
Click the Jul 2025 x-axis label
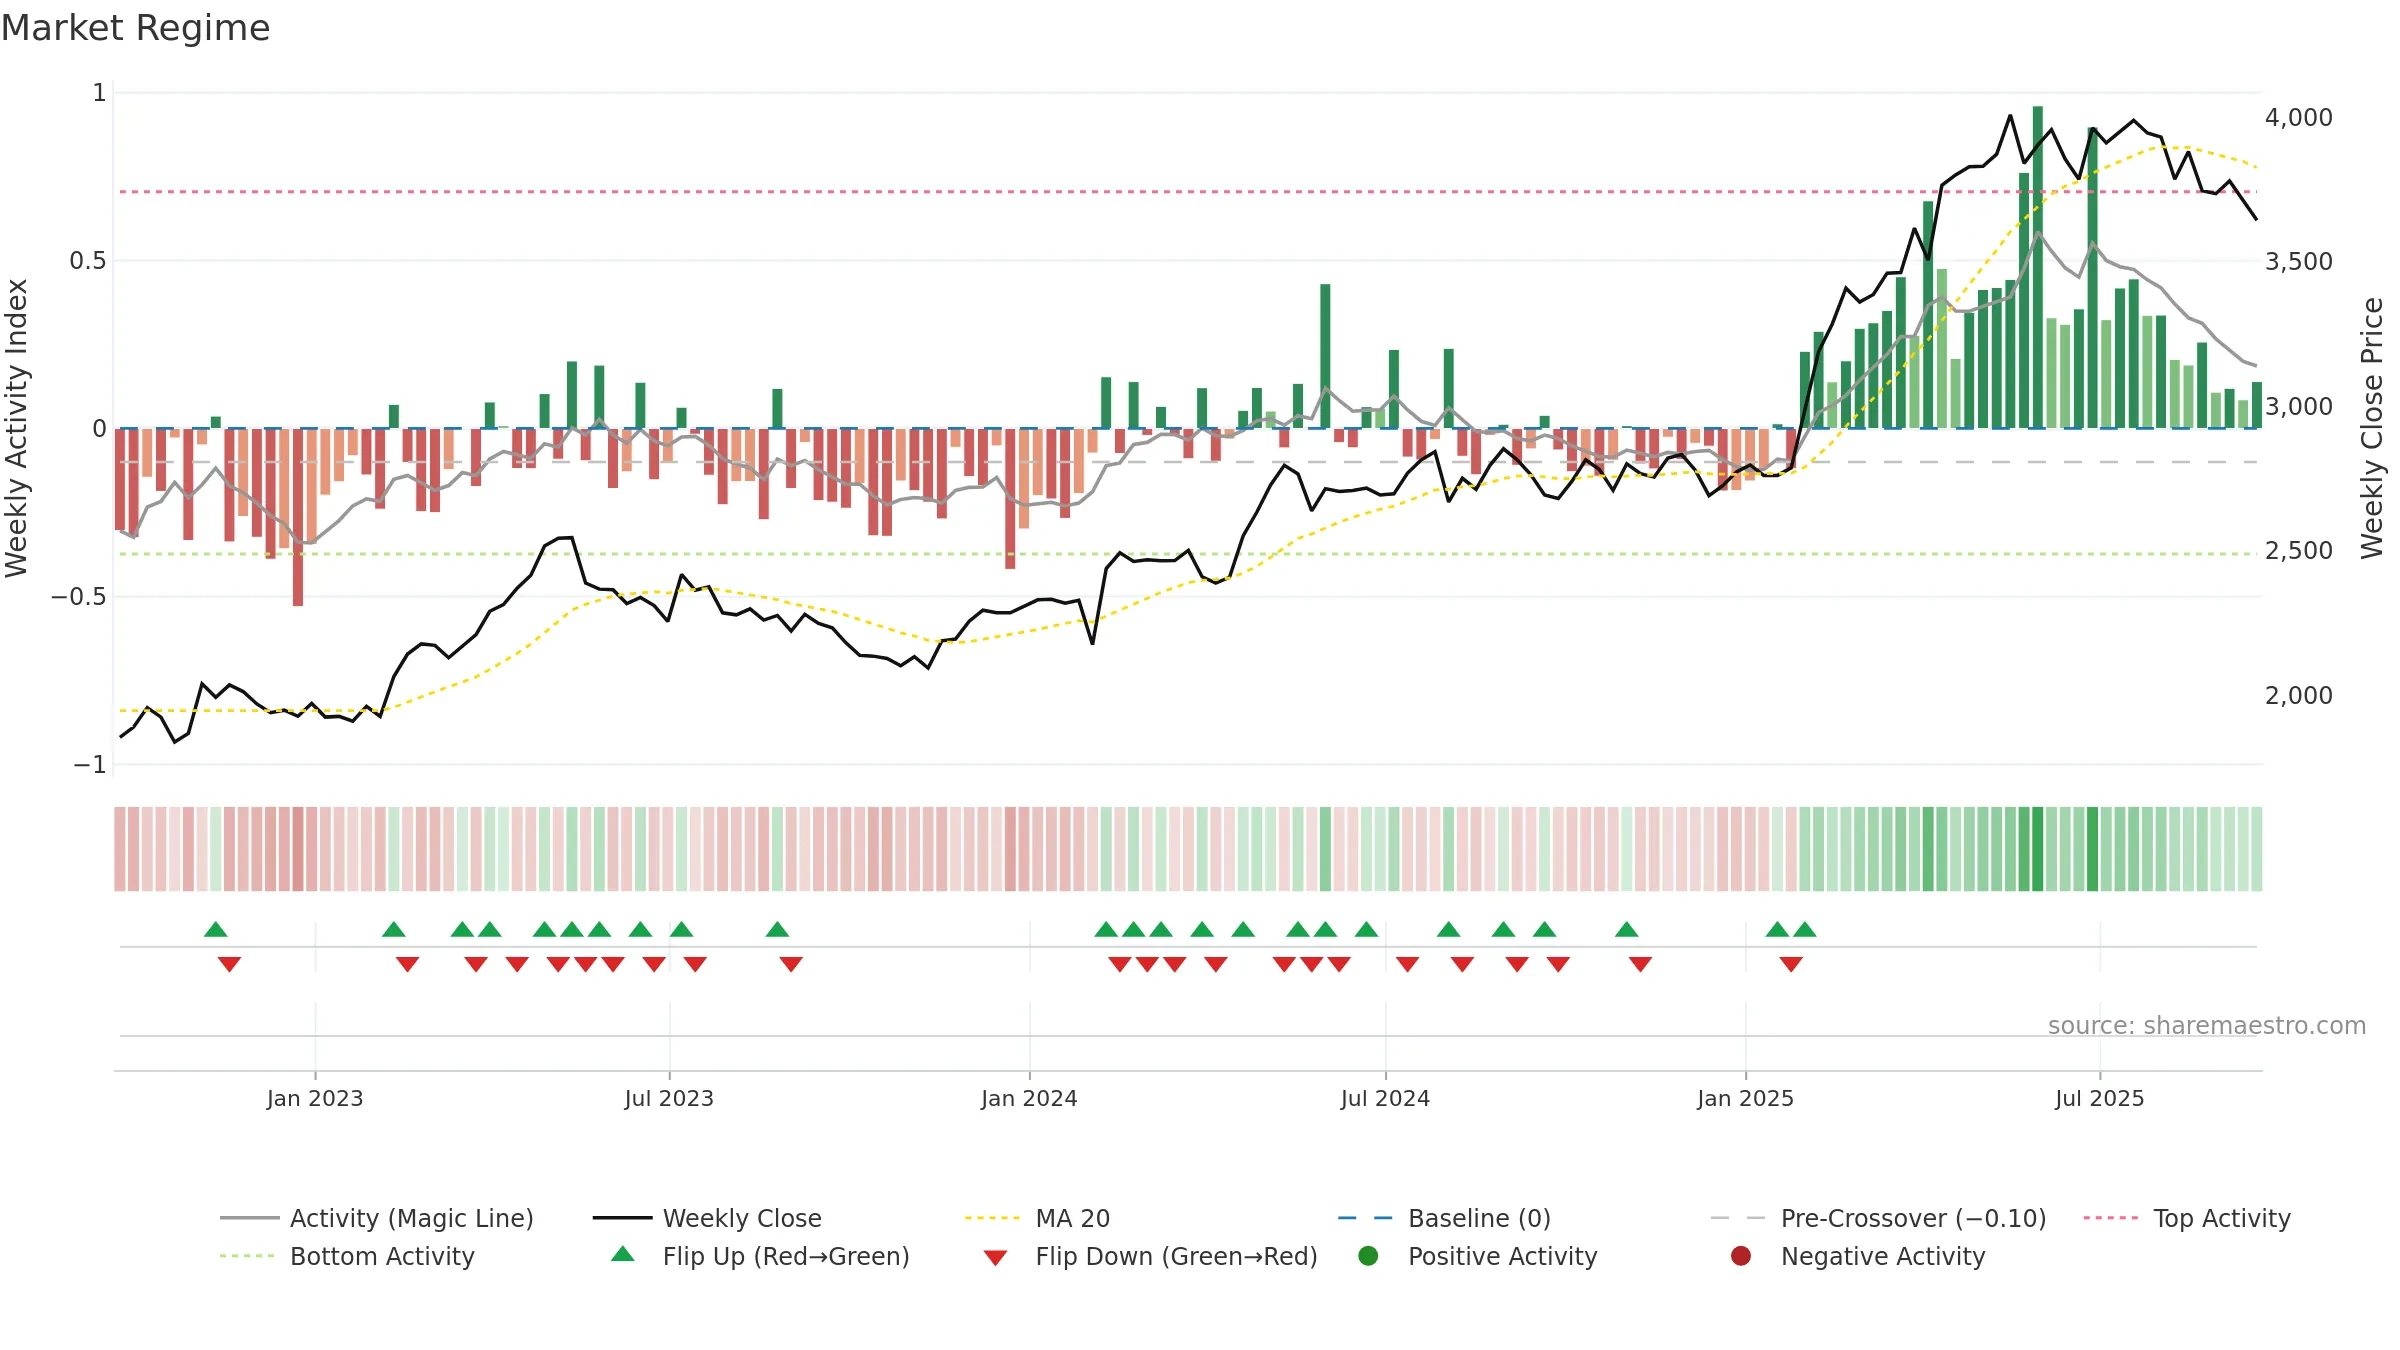[x=2100, y=1098]
